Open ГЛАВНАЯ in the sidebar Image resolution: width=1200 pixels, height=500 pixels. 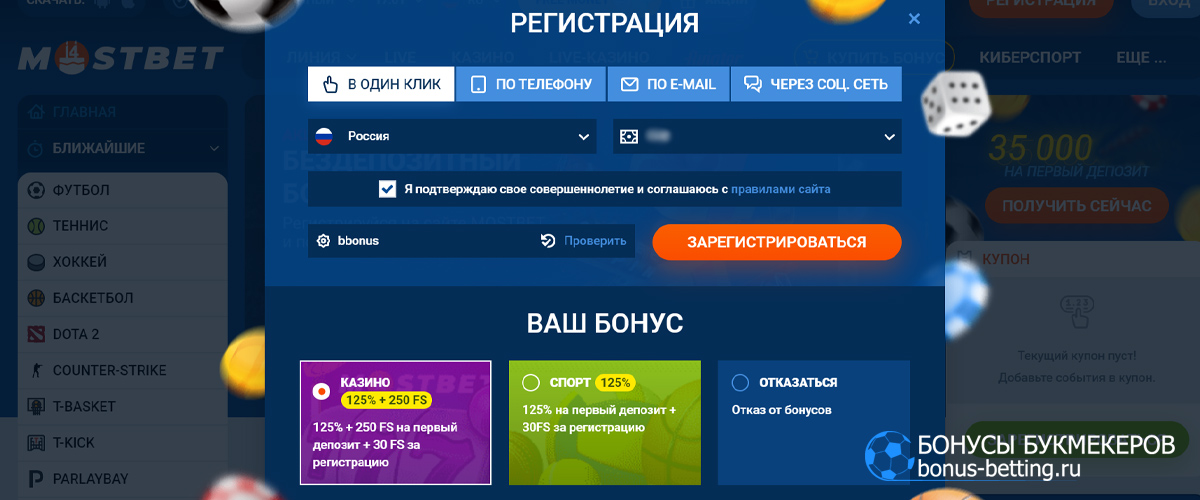tap(85, 112)
